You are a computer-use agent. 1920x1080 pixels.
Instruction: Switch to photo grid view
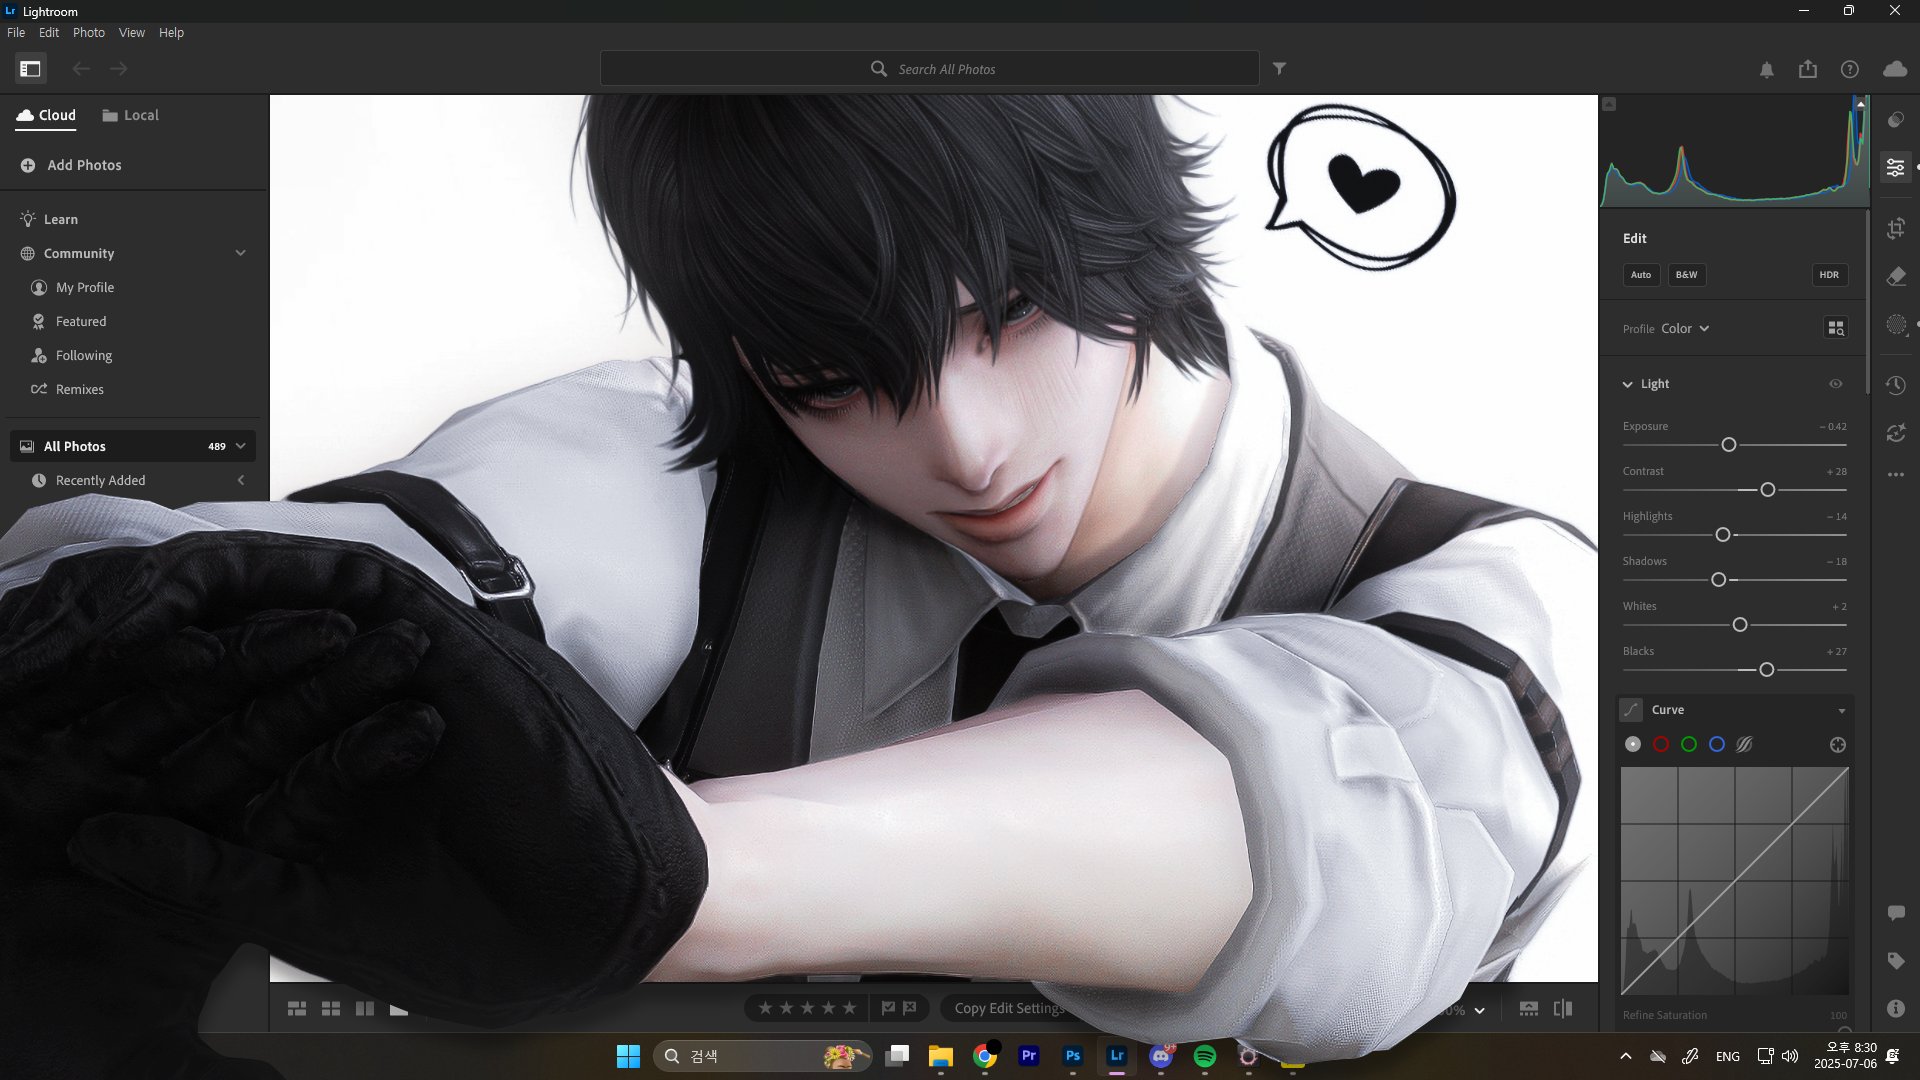tap(297, 1009)
